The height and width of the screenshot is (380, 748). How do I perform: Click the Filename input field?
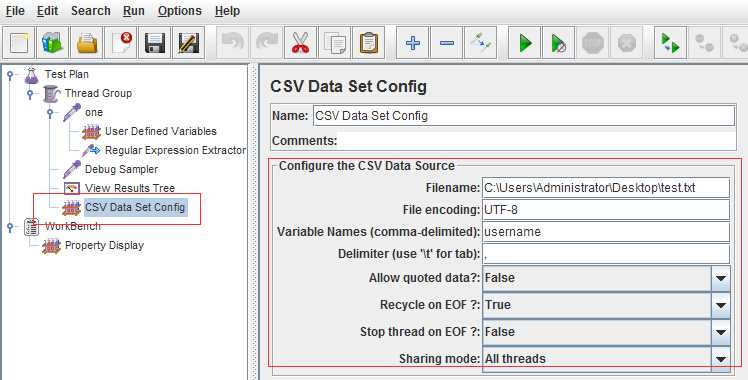pos(606,188)
